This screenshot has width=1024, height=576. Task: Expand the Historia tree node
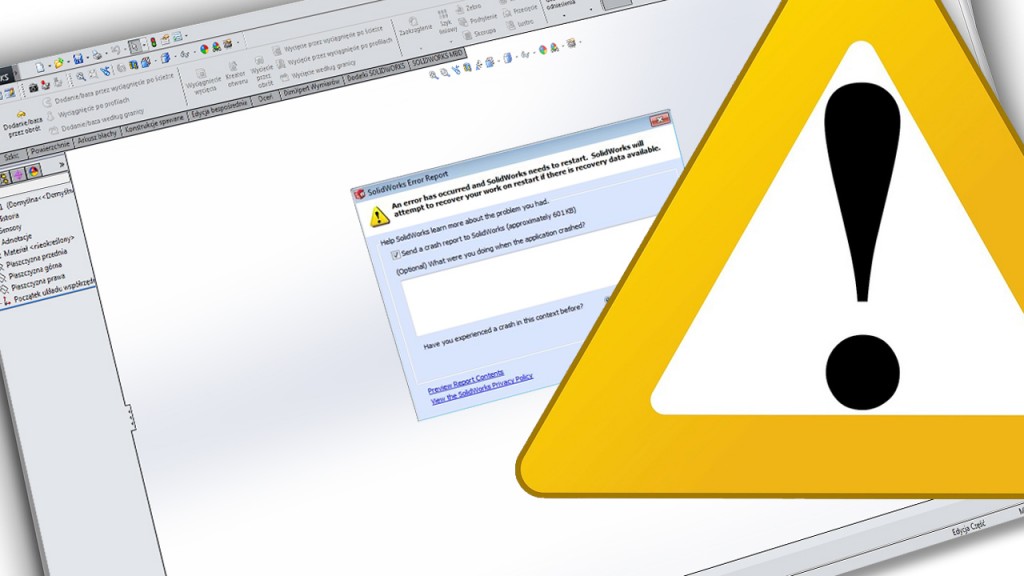[14, 217]
